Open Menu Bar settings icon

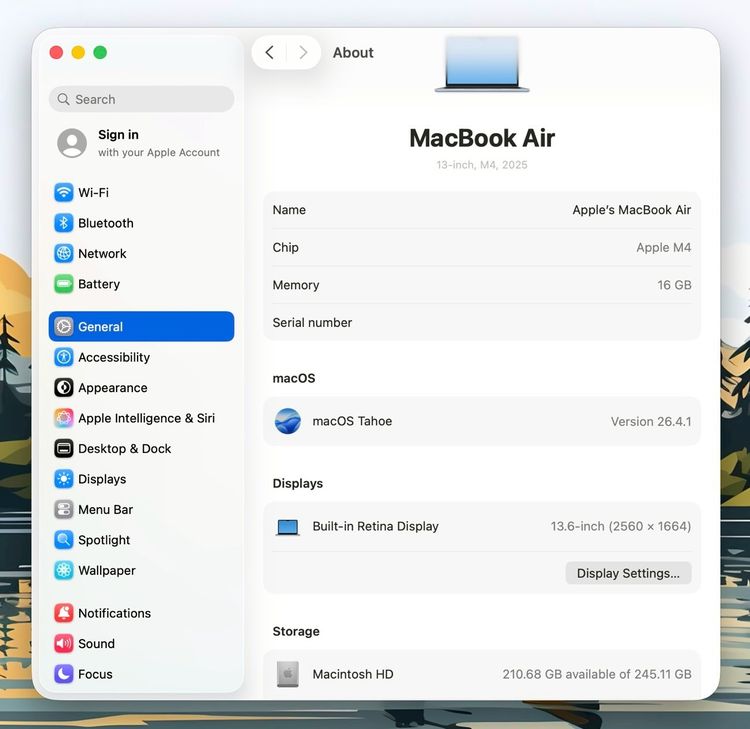pos(64,509)
